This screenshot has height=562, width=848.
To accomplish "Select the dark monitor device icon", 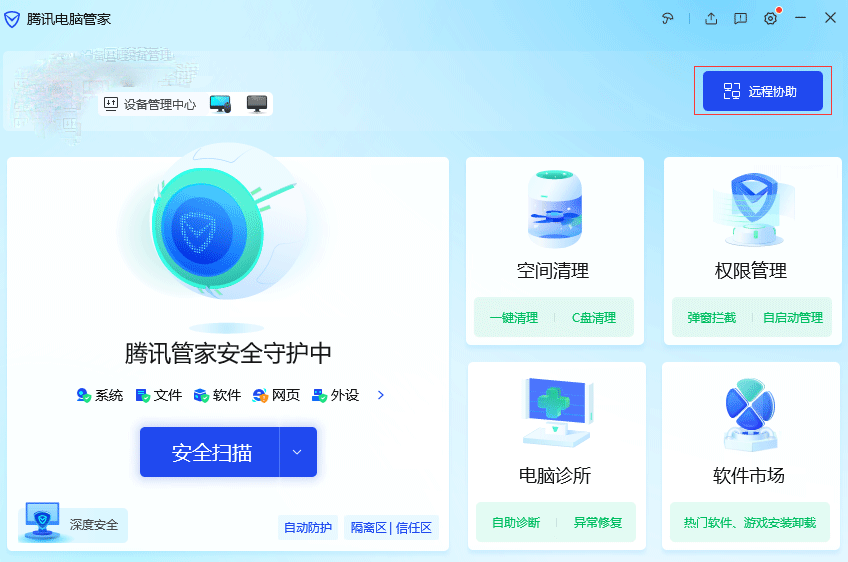I will pos(257,104).
